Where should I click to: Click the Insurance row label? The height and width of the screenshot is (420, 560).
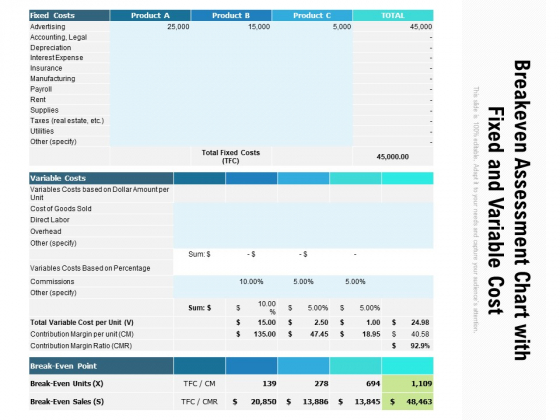coord(46,68)
